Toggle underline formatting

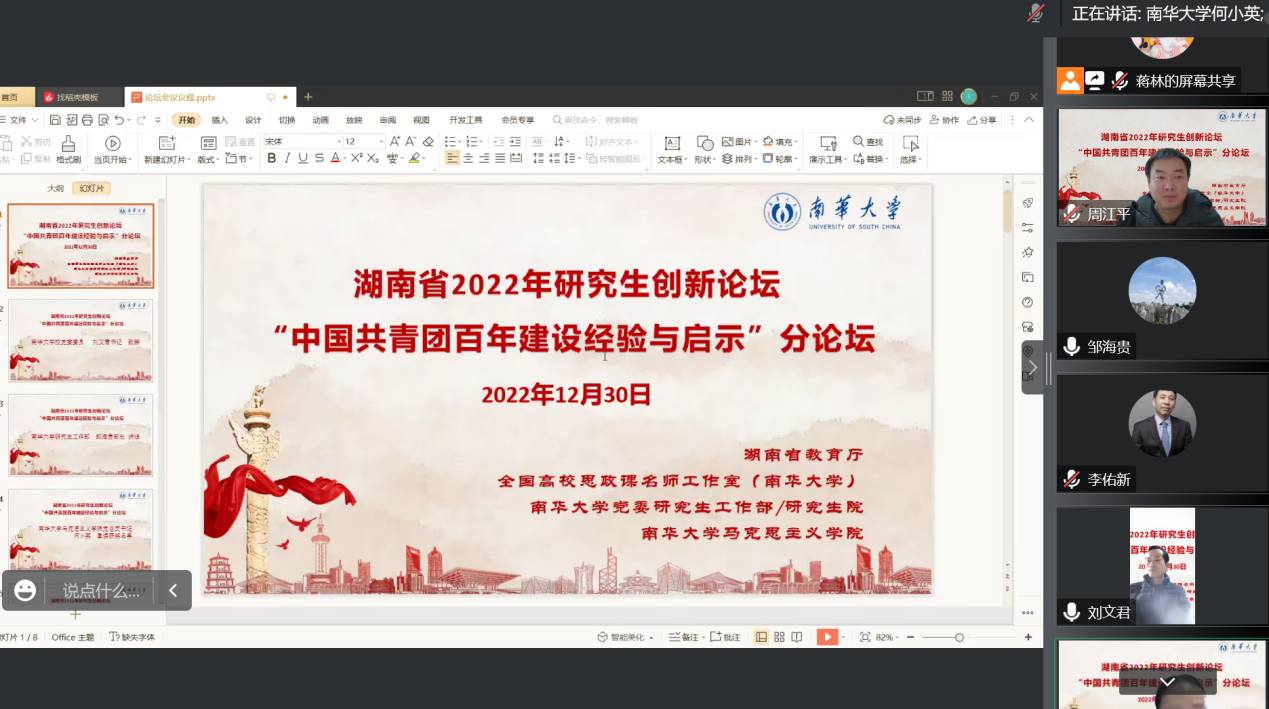coord(303,158)
